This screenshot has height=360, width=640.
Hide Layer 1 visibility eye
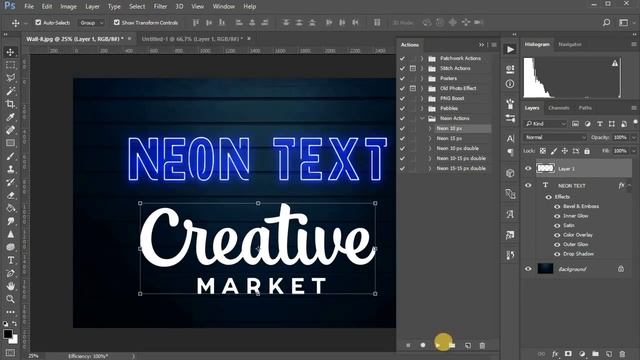click(x=528, y=168)
